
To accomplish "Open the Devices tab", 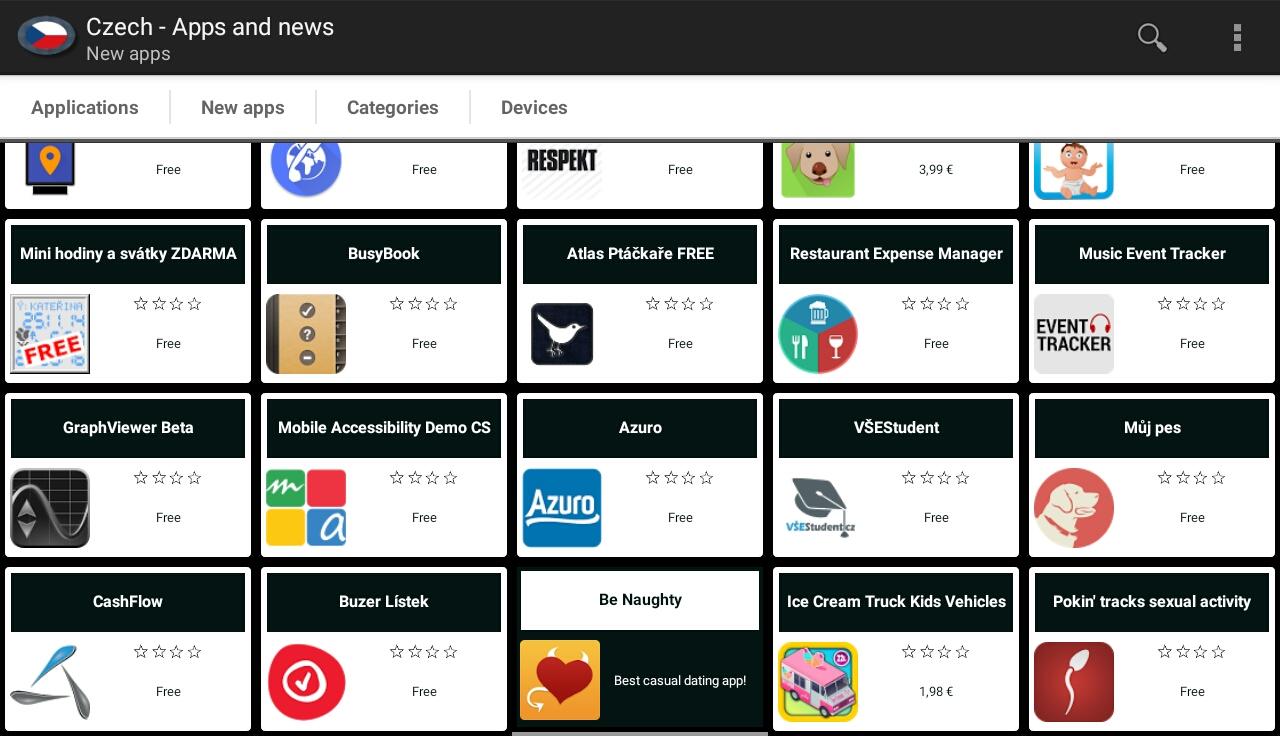I will tap(534, 107).
